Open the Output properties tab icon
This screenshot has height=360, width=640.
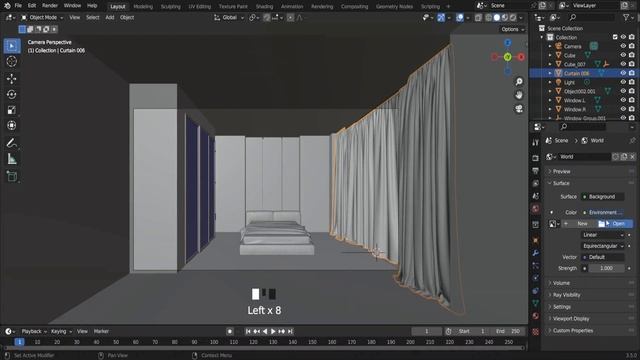tap(536, 171)
